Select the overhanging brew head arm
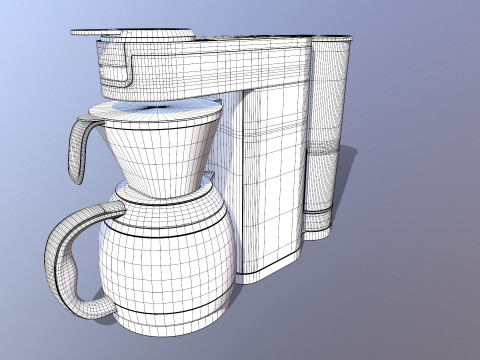This screenshot has height=360, width=480. (203, 69)
